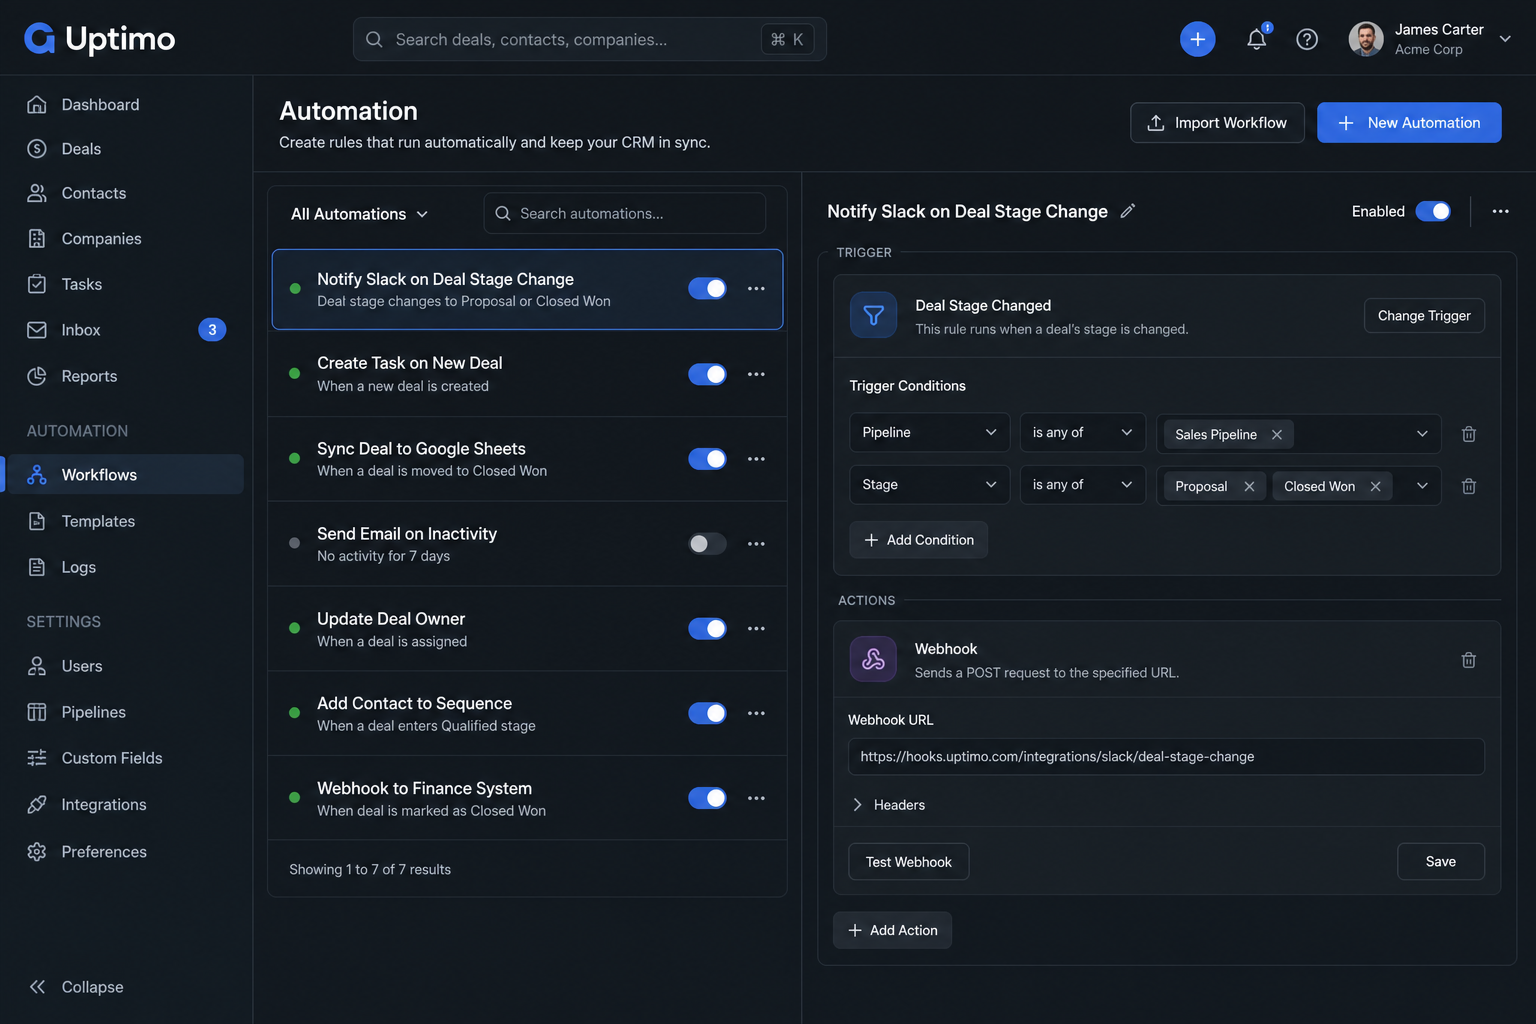Add a trigger condition
The height and width of the screenshot is (1024, 1536).
point(919,540)
